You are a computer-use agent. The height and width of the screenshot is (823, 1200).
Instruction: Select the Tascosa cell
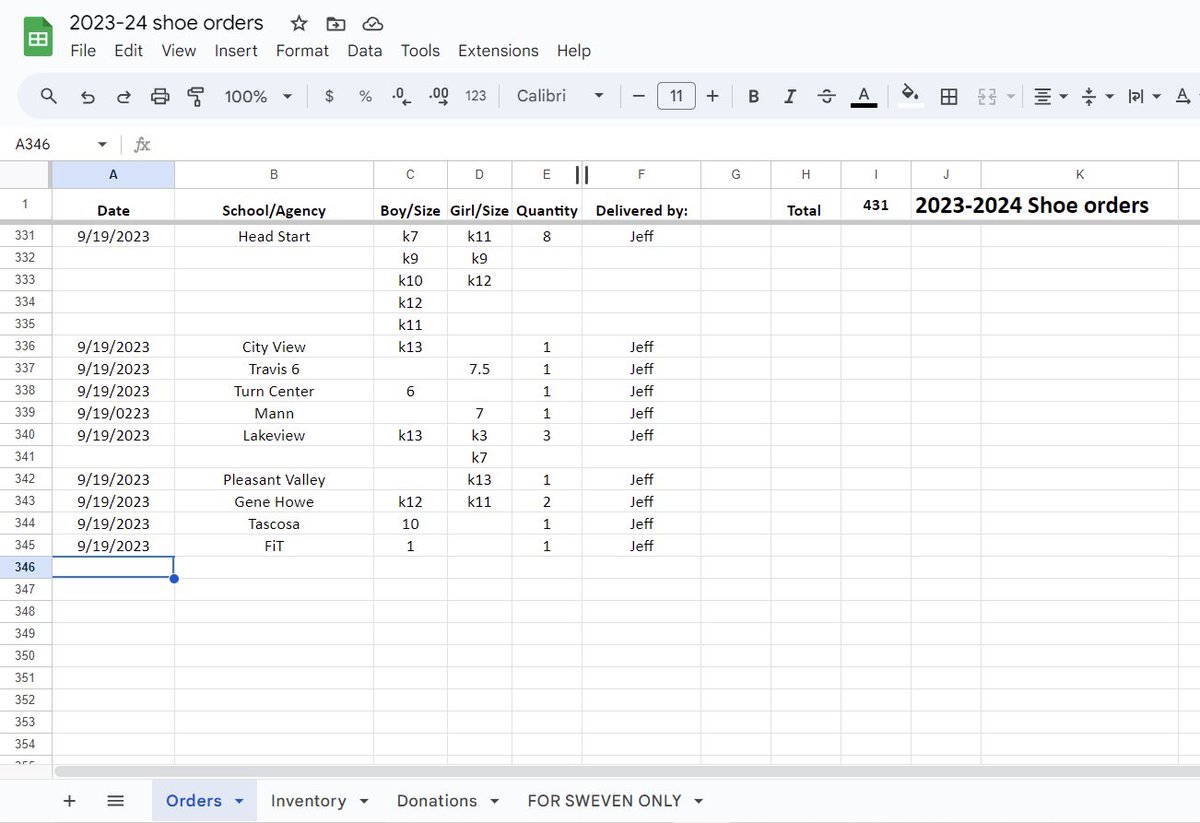tap(274, 524)
